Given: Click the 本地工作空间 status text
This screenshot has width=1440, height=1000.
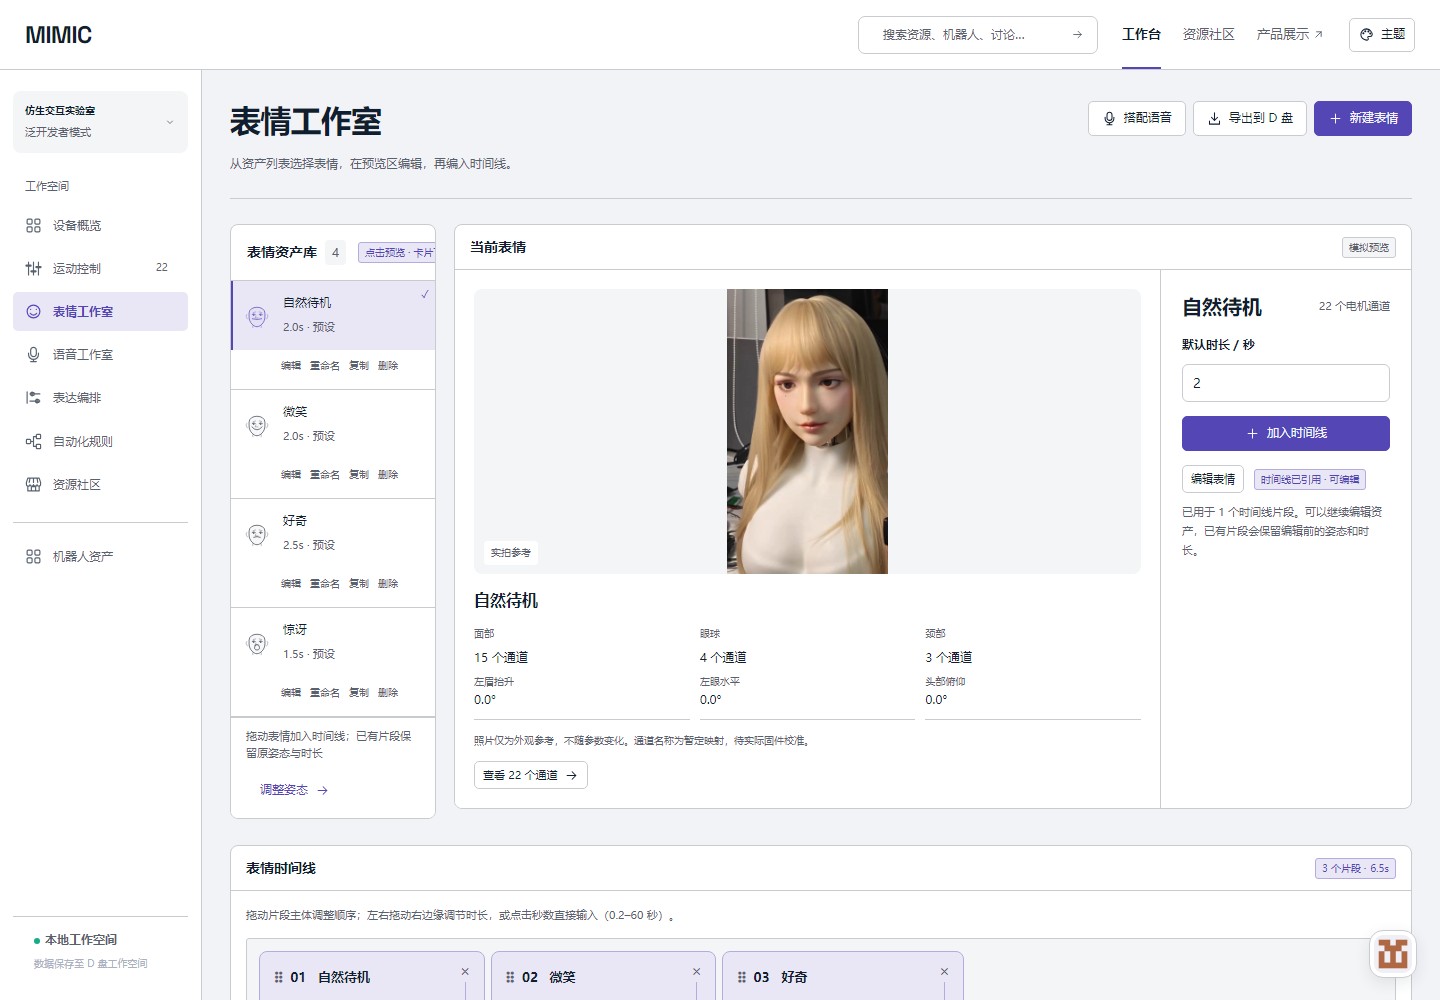Looking at the screenshot, I should 81,940.
